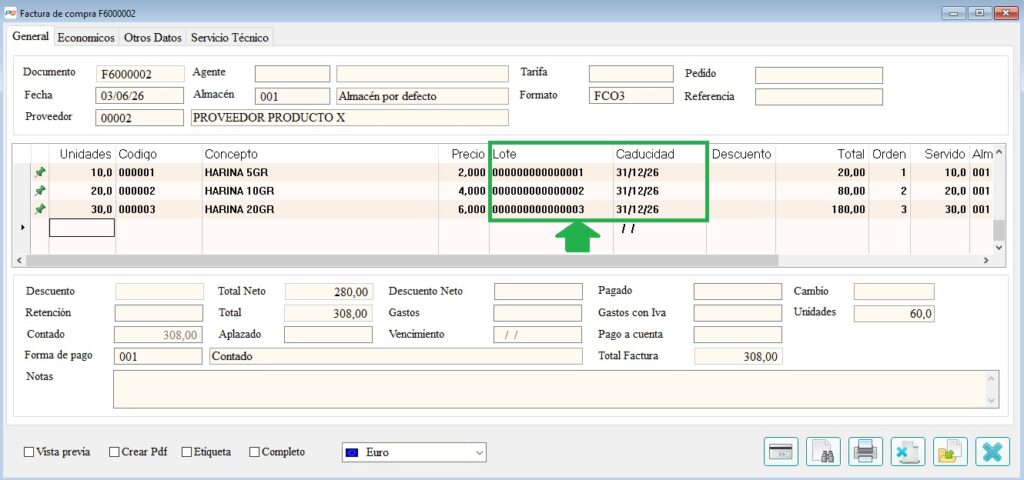Click the folder import document icon button
Image resolution: width=1024 pixels, height=480 pixels.
click(x=950, y=451)
